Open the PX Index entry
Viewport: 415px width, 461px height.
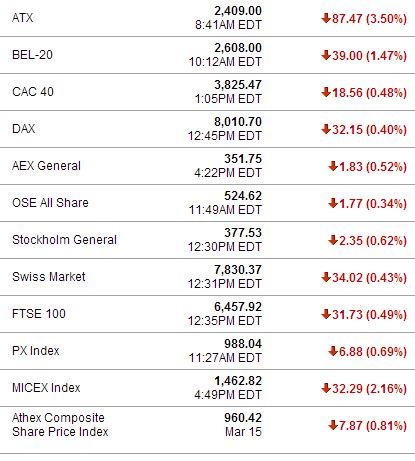36,351
